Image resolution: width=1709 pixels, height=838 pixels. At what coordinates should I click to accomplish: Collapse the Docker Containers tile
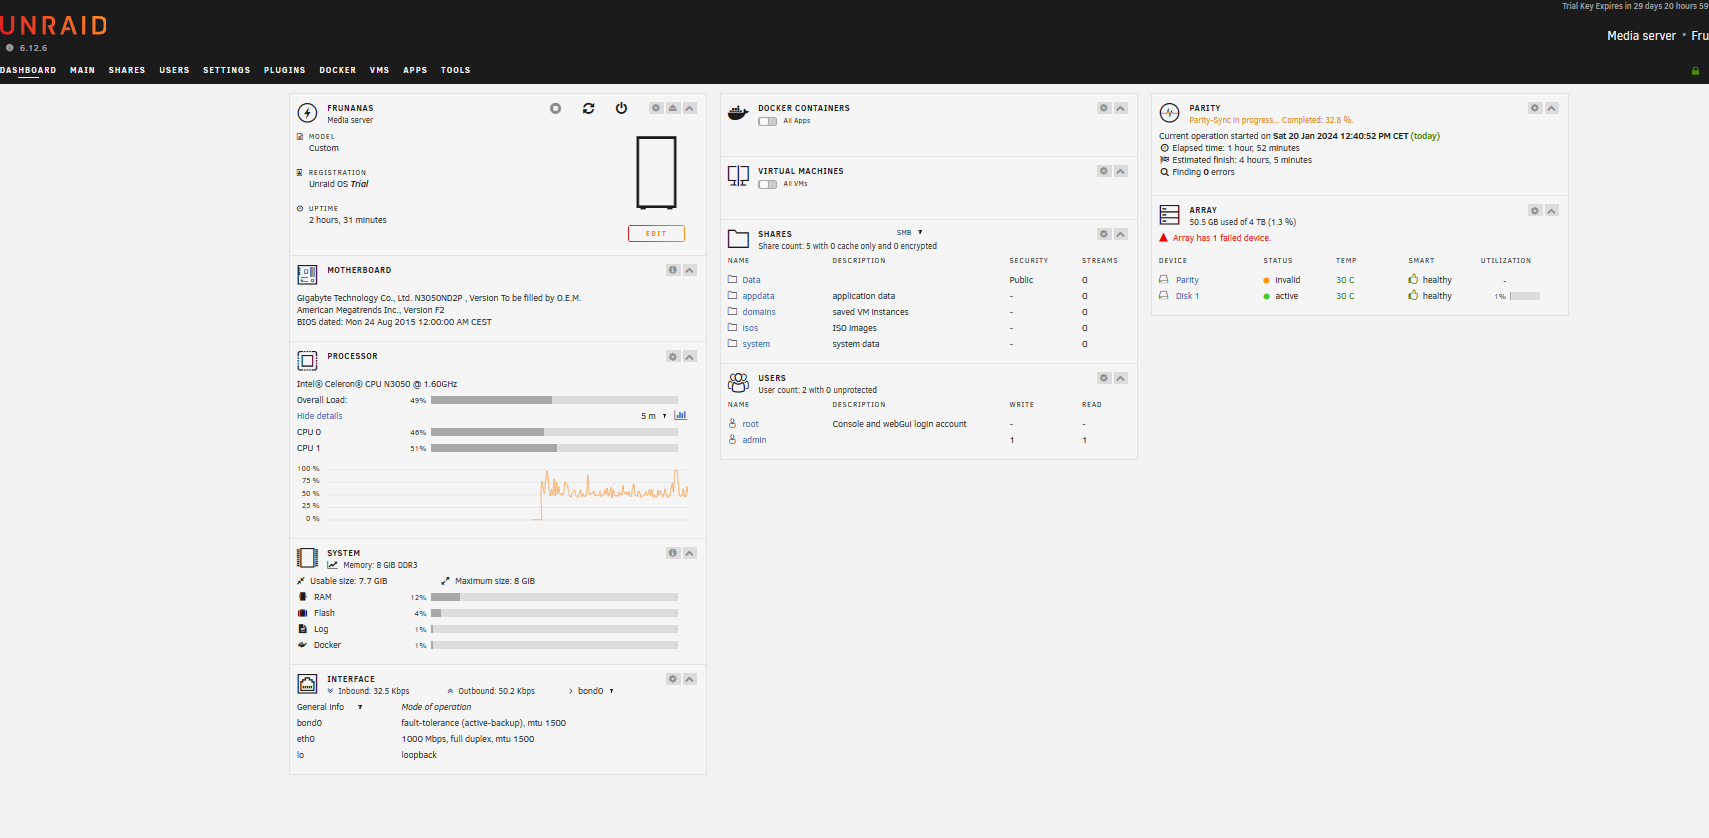tap(1121, 108)
